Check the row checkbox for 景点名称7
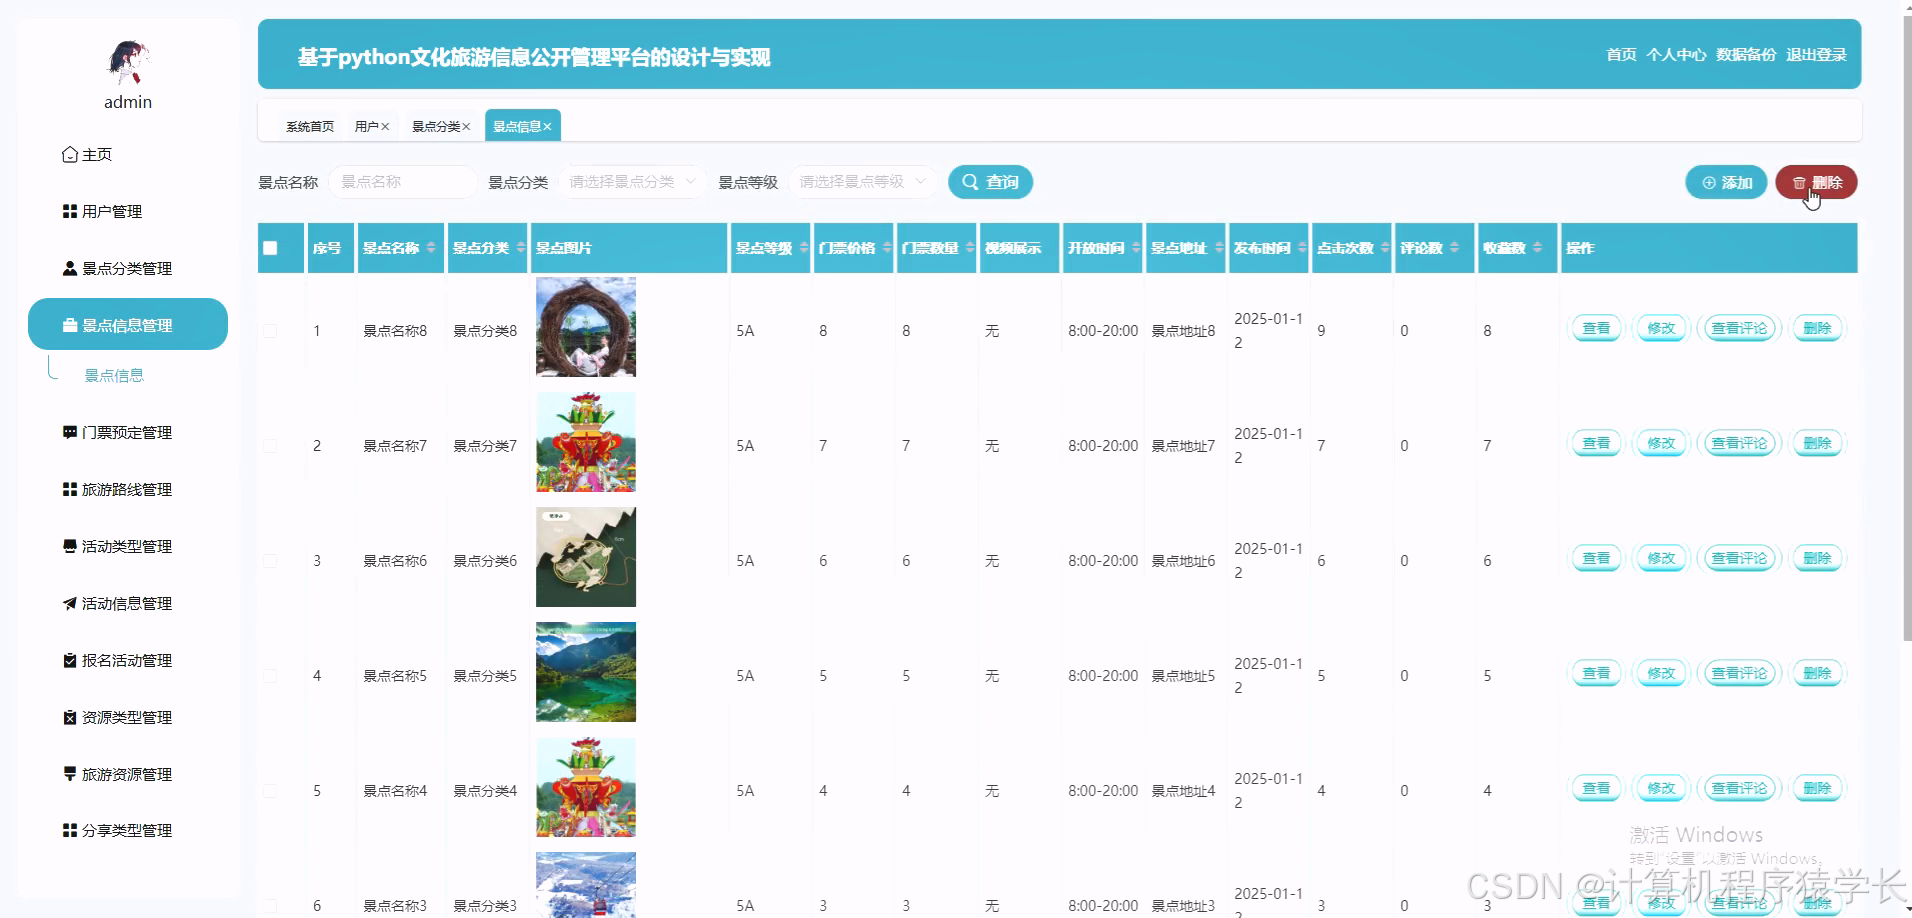1912x918 pixels. click(270, 446)
